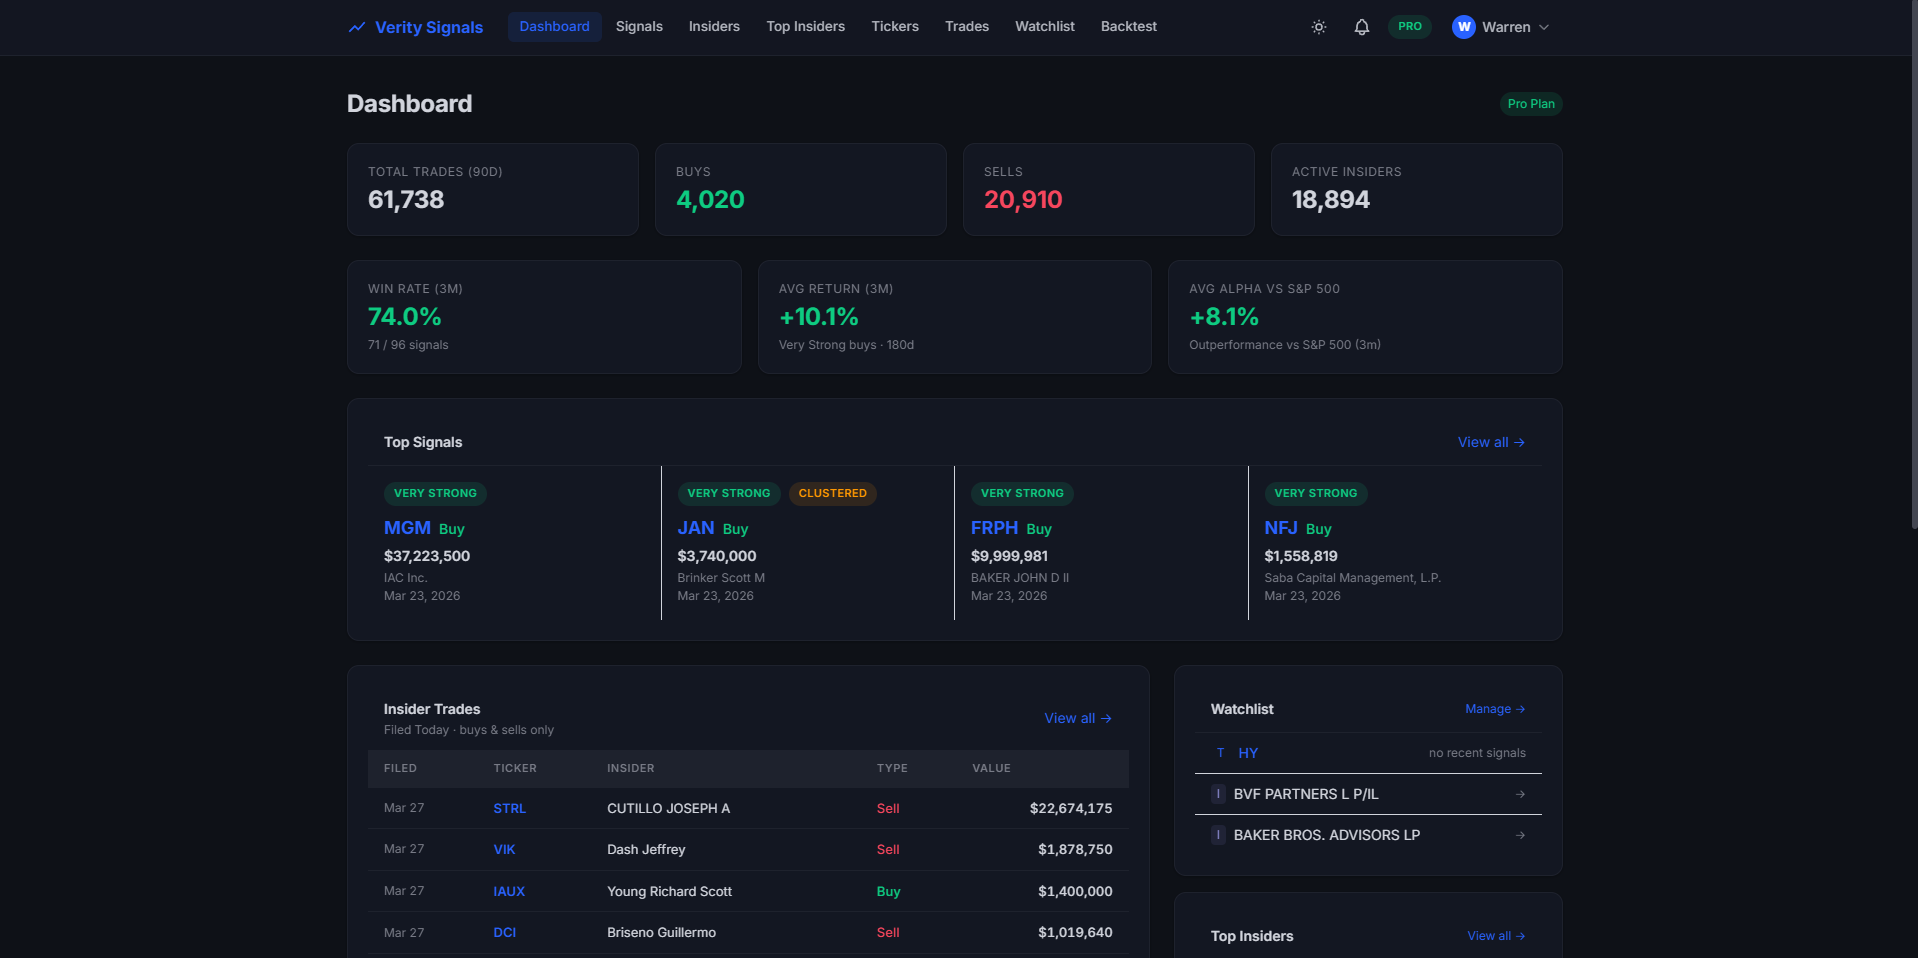The image size is (1918, 958).
Task: Click the Pro Plan badge
Action: (1530, 104)
